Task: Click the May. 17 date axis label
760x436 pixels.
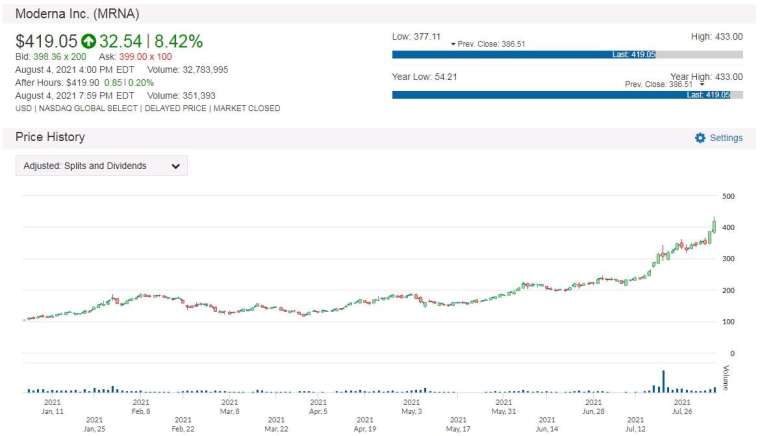Action: coord(458,424)
